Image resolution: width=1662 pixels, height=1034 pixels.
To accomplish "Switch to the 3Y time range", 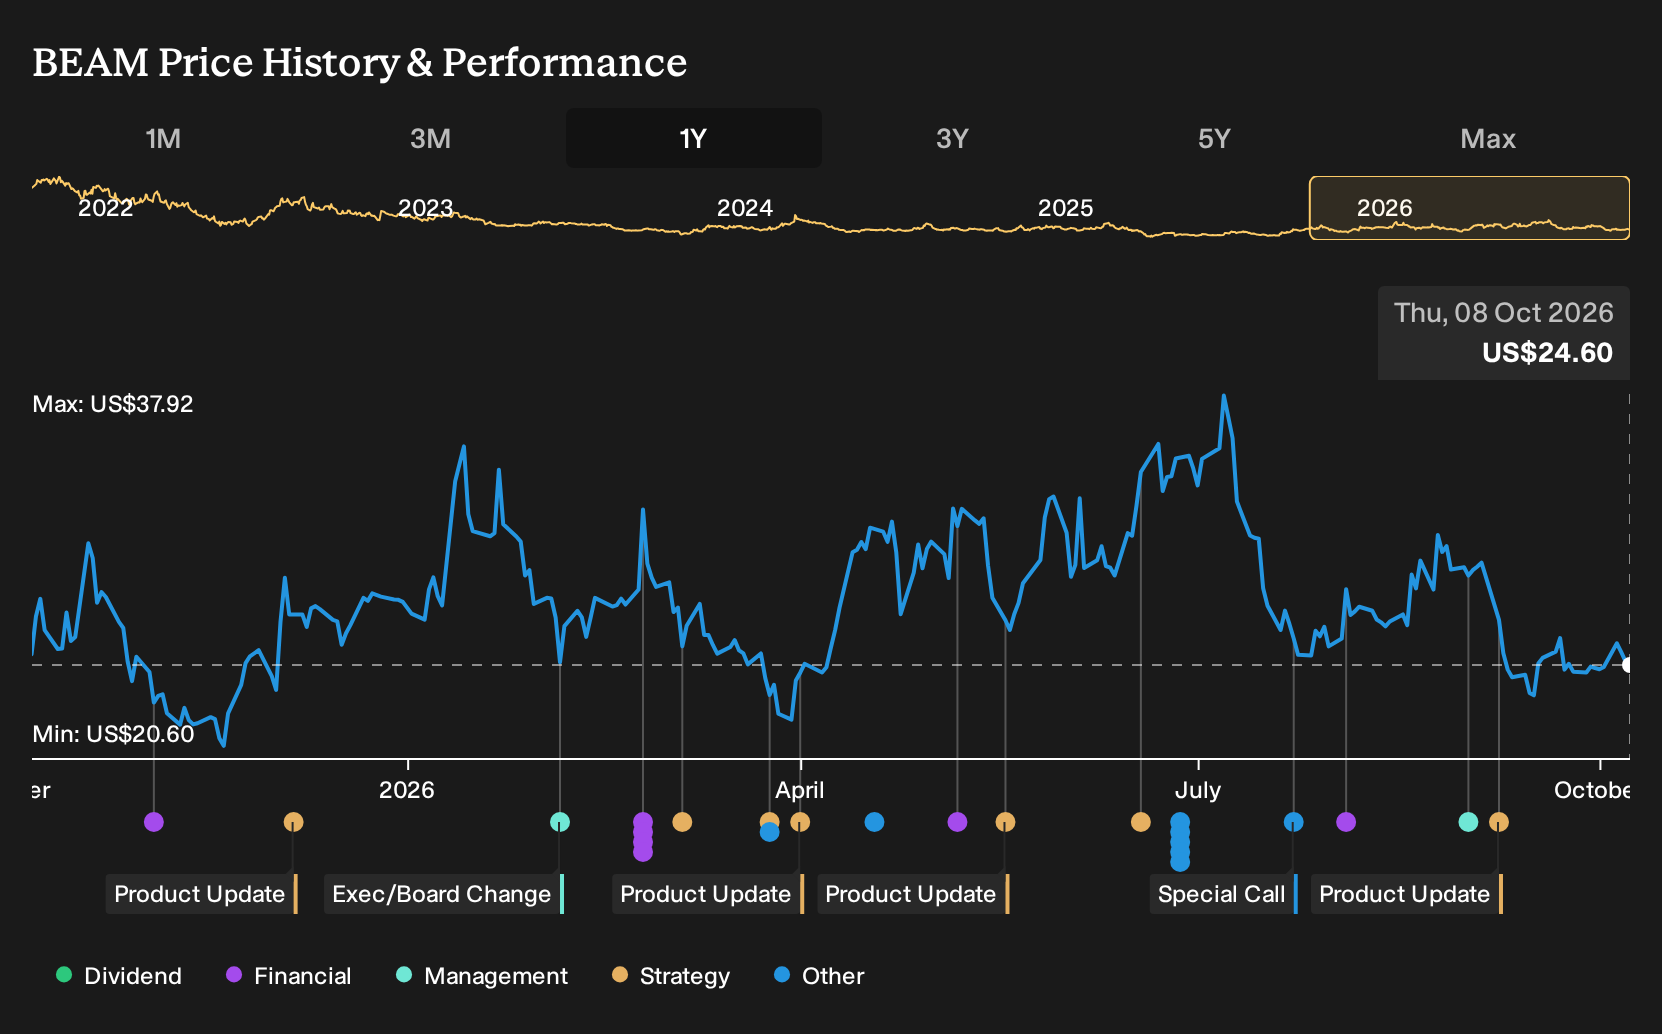I will 952,138.
